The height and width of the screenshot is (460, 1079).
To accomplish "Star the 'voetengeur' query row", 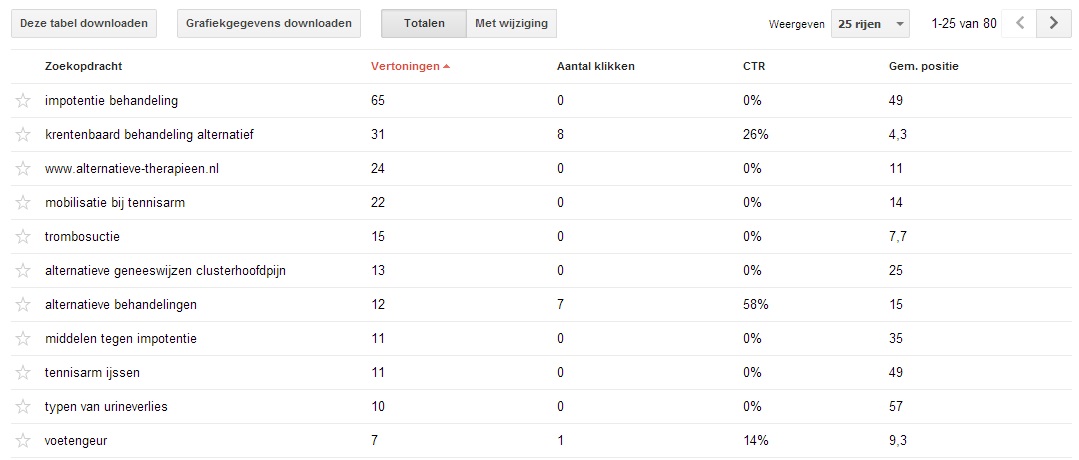I will click(x=23, y=441).
